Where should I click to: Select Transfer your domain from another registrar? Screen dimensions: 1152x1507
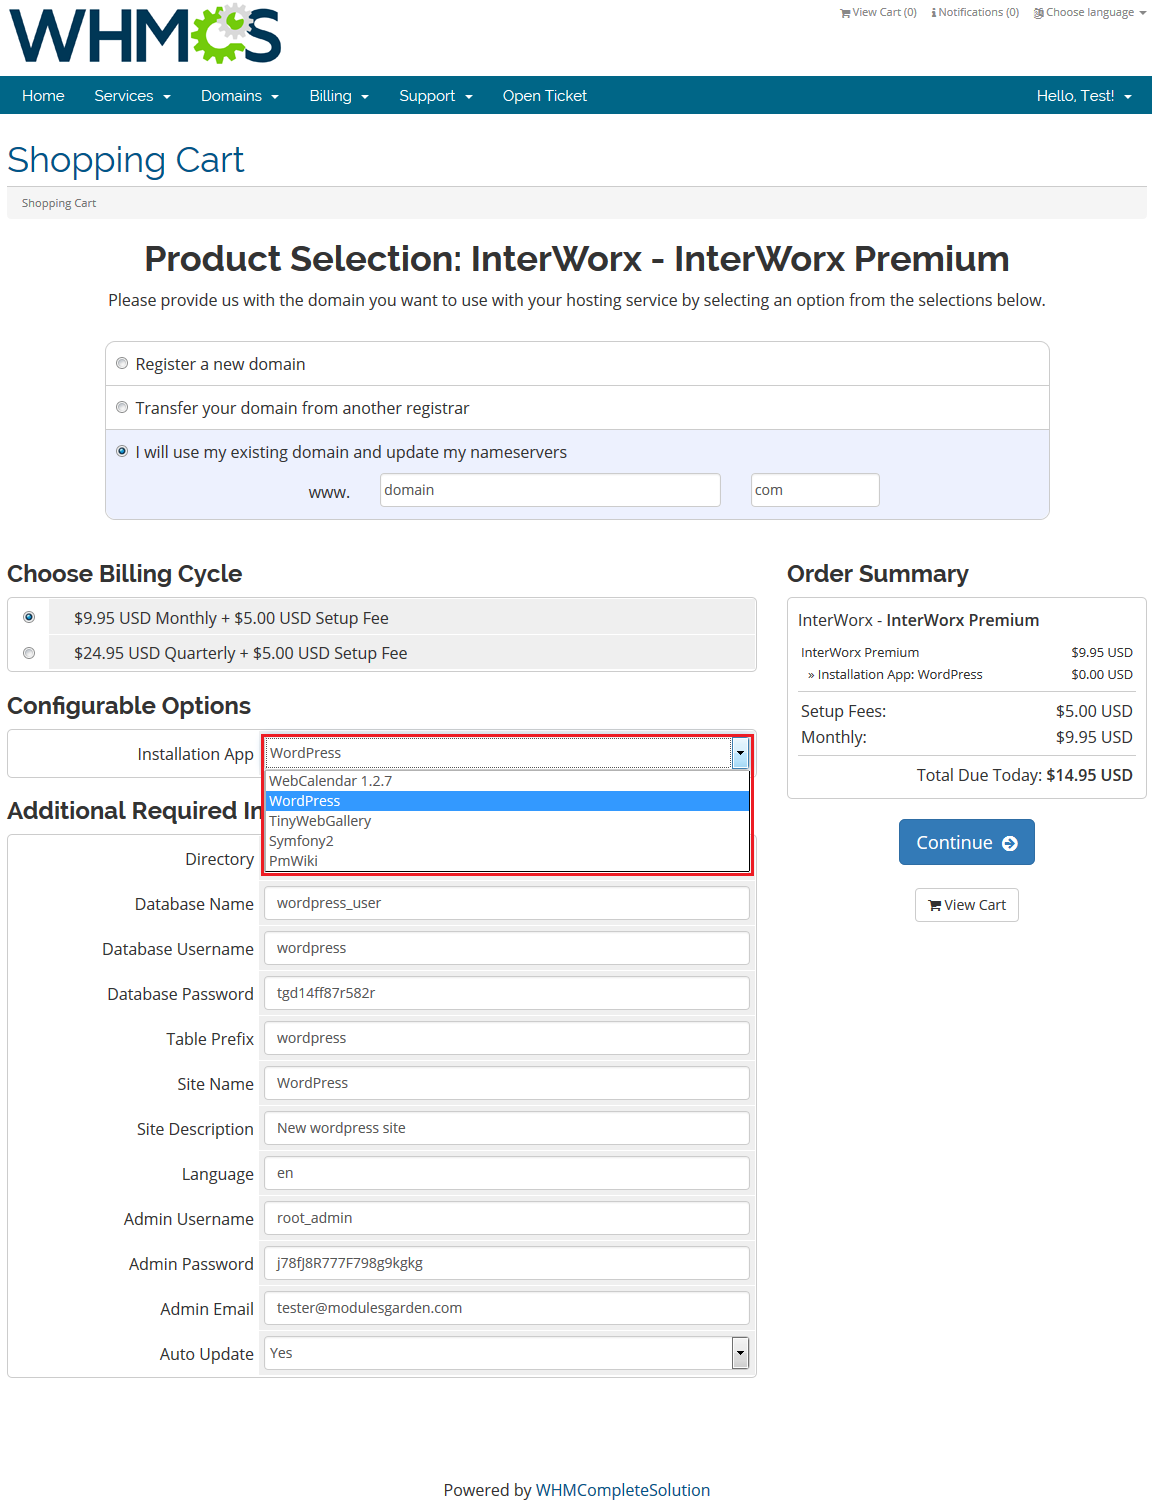tap(122, 407)
